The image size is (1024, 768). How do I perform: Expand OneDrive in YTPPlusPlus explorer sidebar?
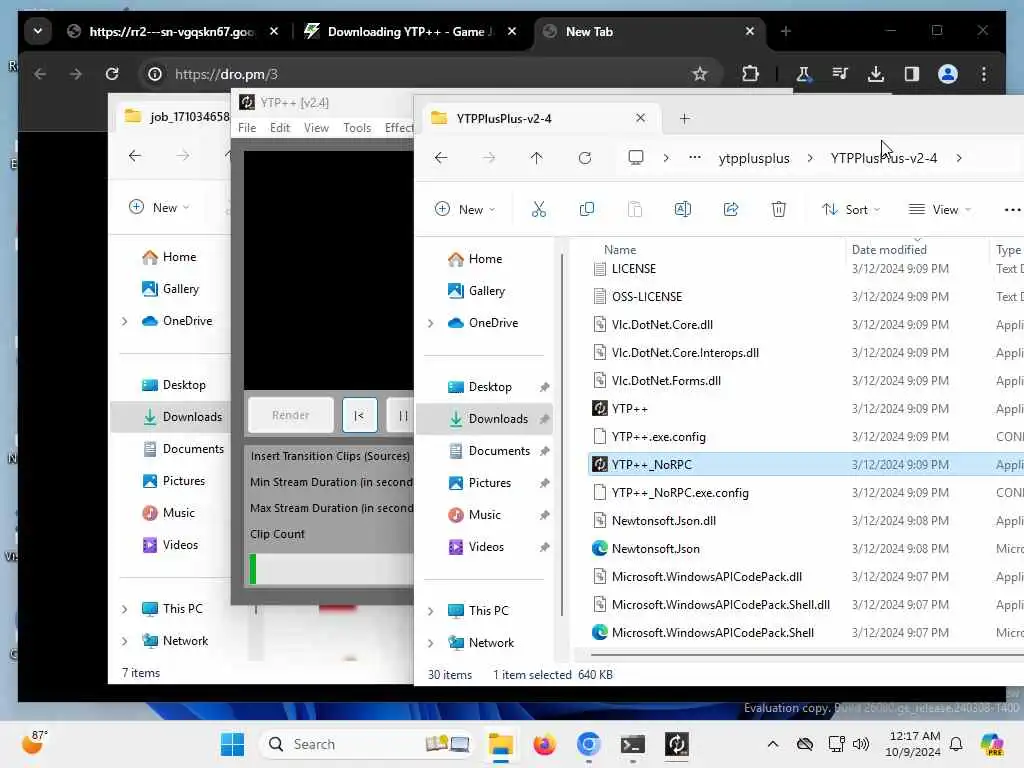point(430,323)
